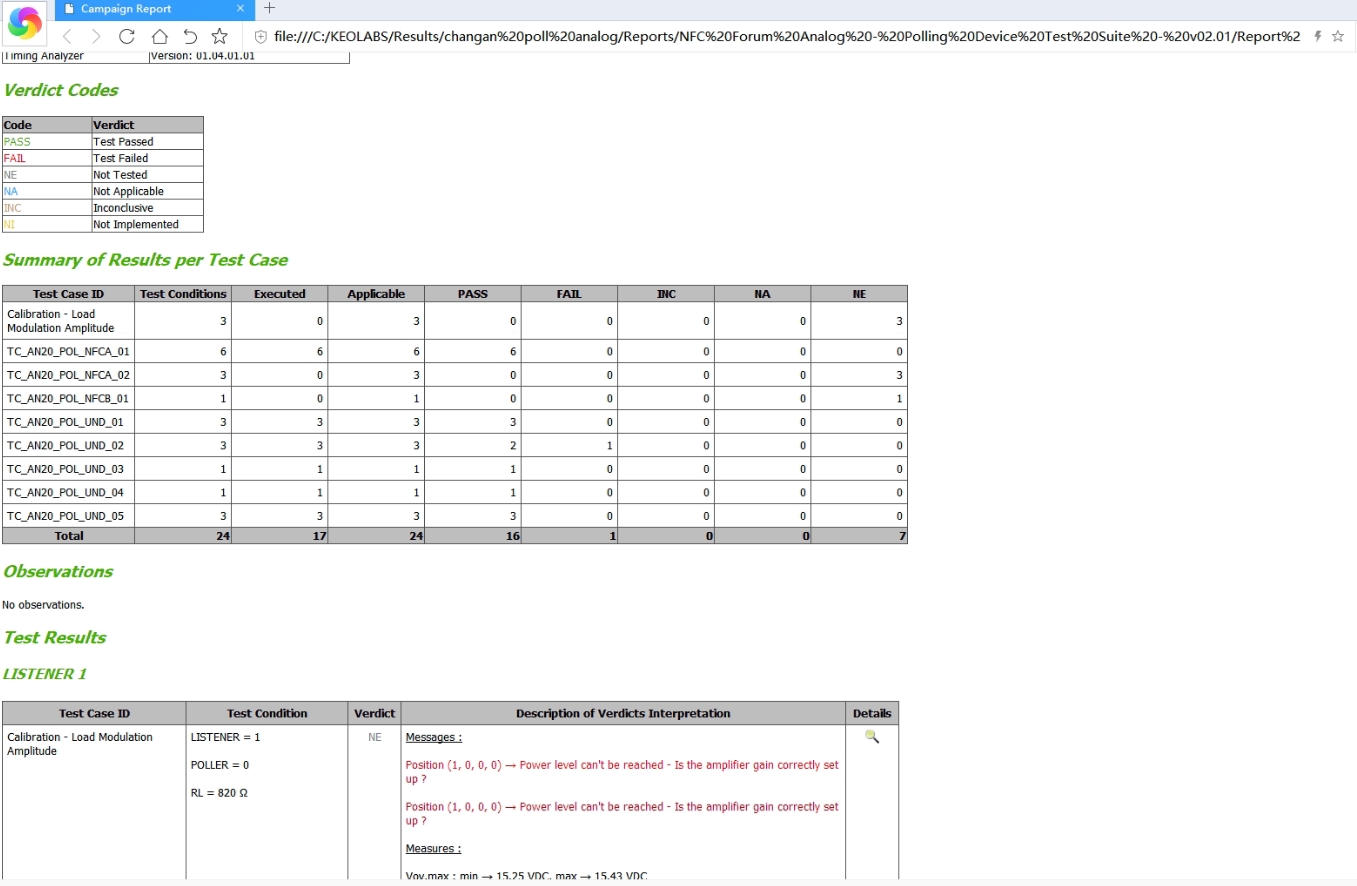Click the Observations heading
1357x886 pixels.
58,571
